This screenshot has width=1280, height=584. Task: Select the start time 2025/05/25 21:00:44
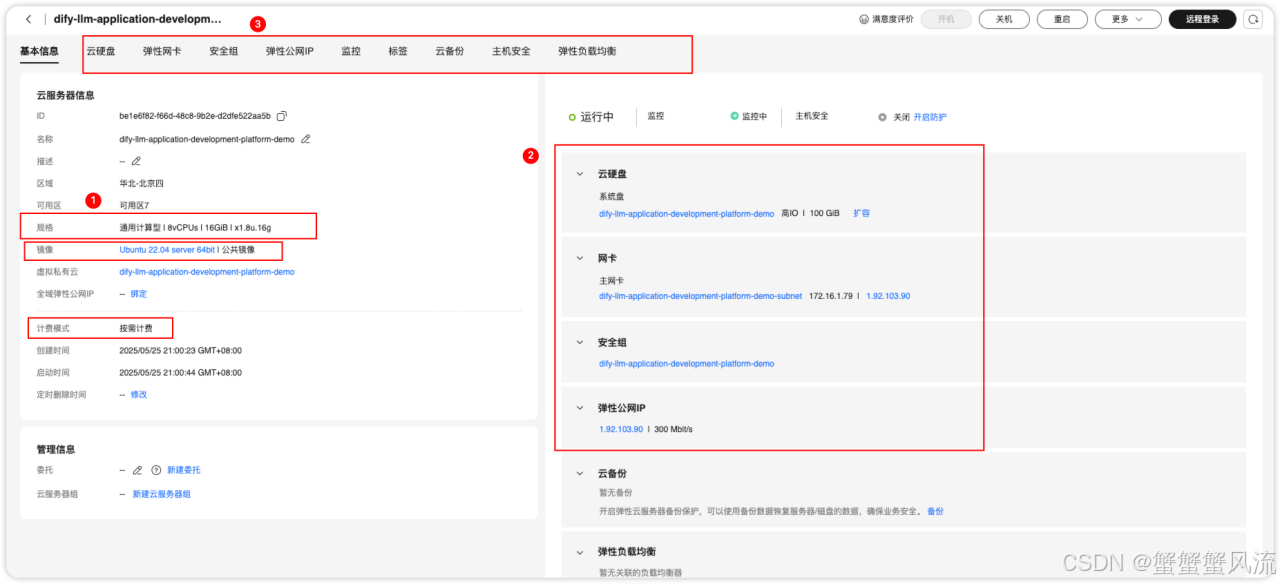point(180,372)
